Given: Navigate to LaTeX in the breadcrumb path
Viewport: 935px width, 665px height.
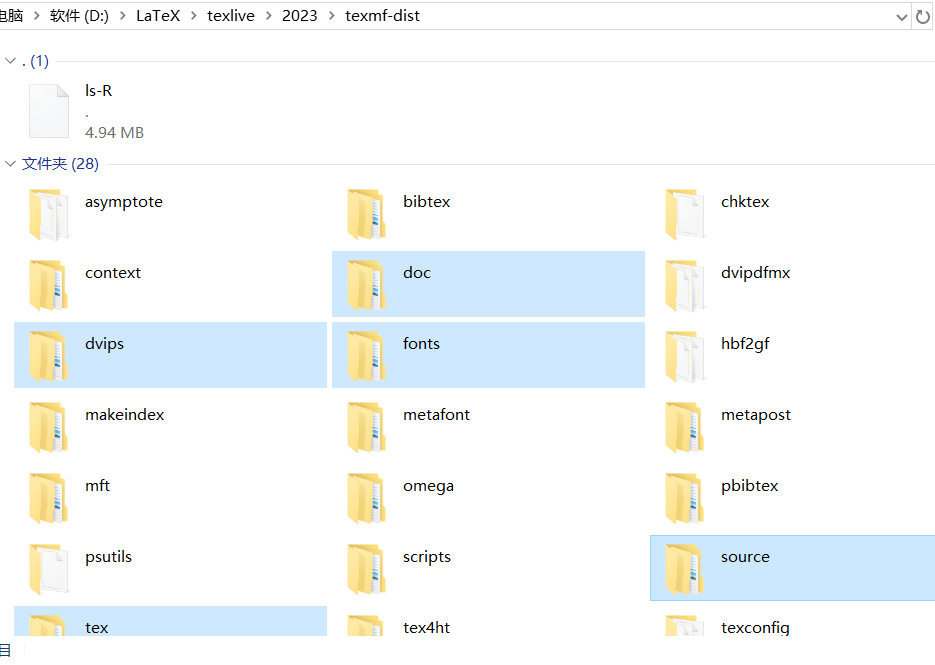Looking at the screenshot, I should coord(158,17).
